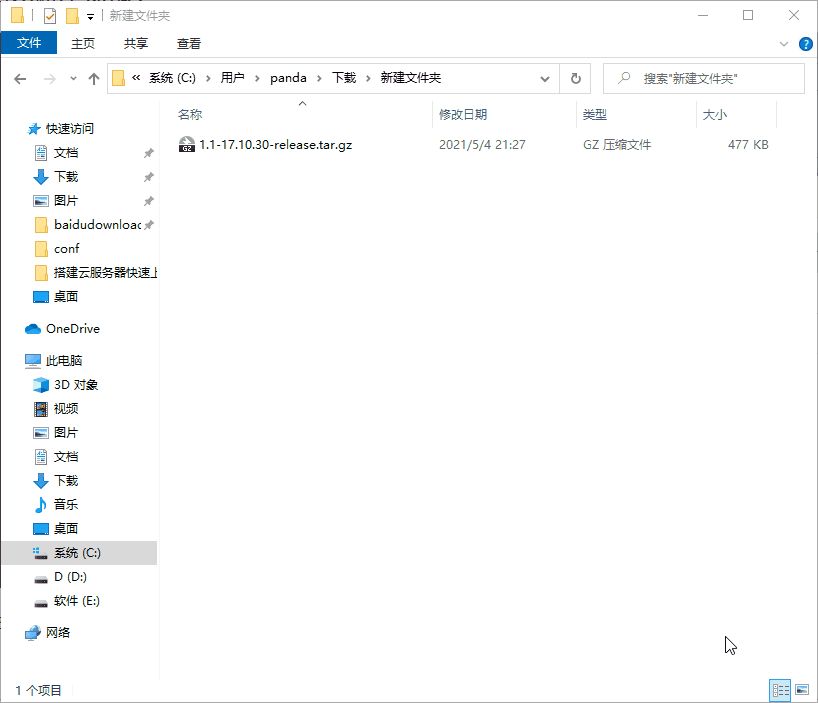818x703 pixels.
Task: Select 快速访问 in the navigation pane
Action: (x=69, y=128)
